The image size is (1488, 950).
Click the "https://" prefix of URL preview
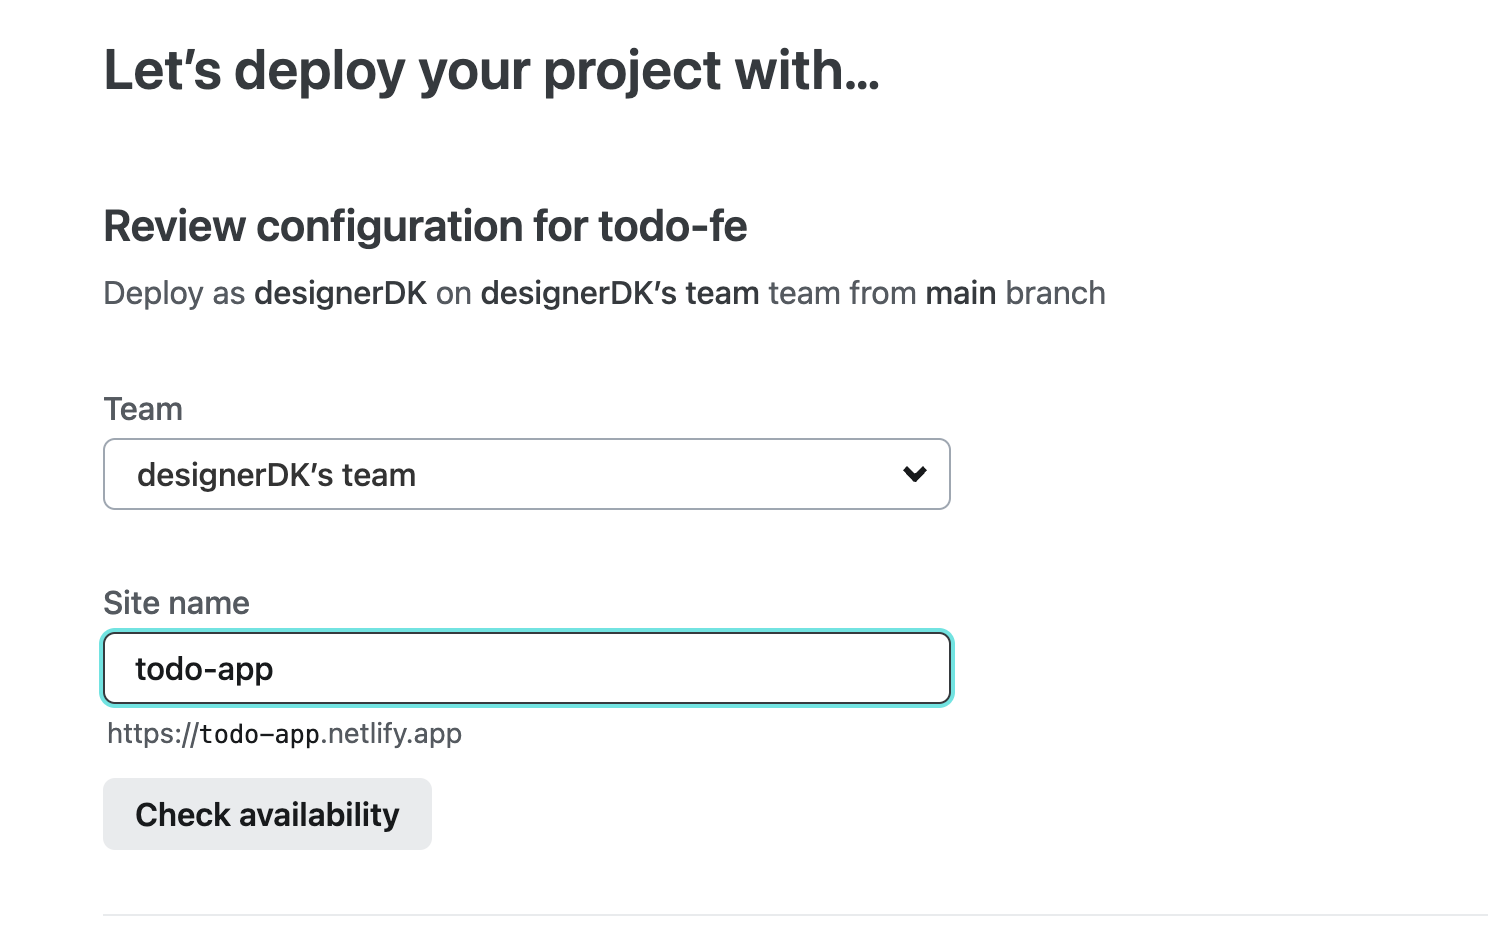click(x=153, y=734)
